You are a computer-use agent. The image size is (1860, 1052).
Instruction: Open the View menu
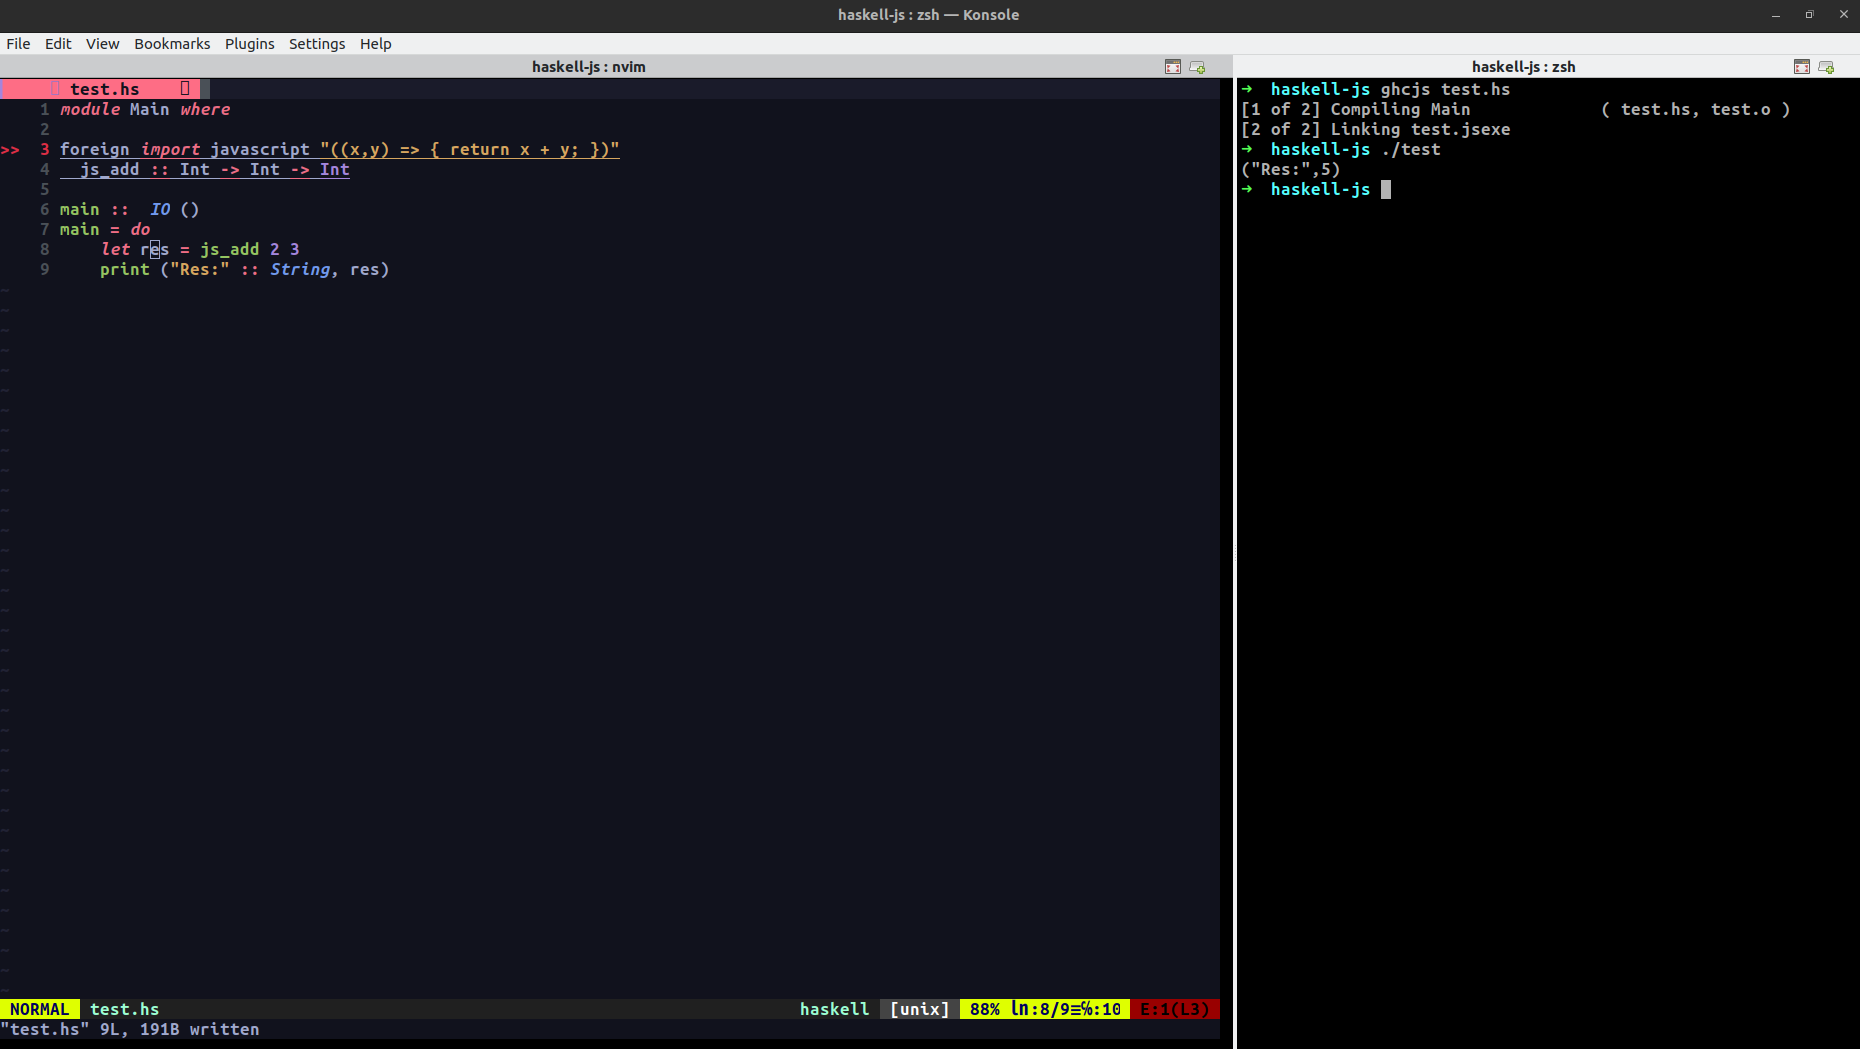click(102, 44)
